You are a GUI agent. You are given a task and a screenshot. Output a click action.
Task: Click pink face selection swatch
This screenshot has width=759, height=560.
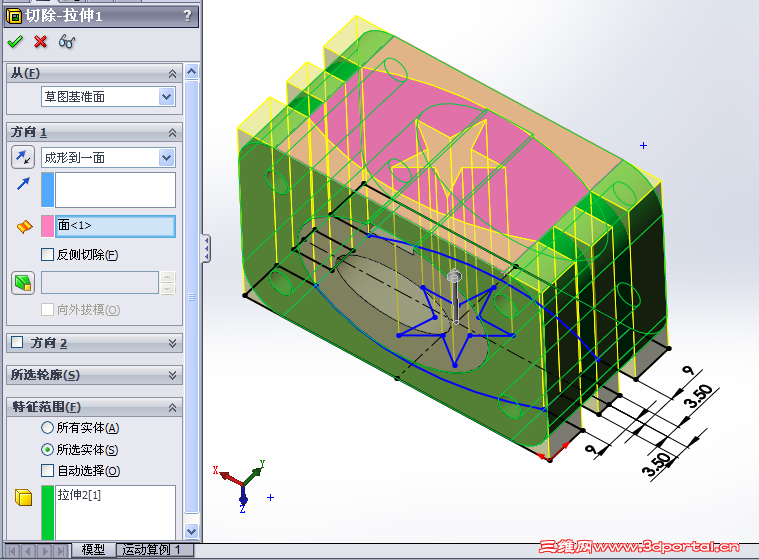coord(47,226)
